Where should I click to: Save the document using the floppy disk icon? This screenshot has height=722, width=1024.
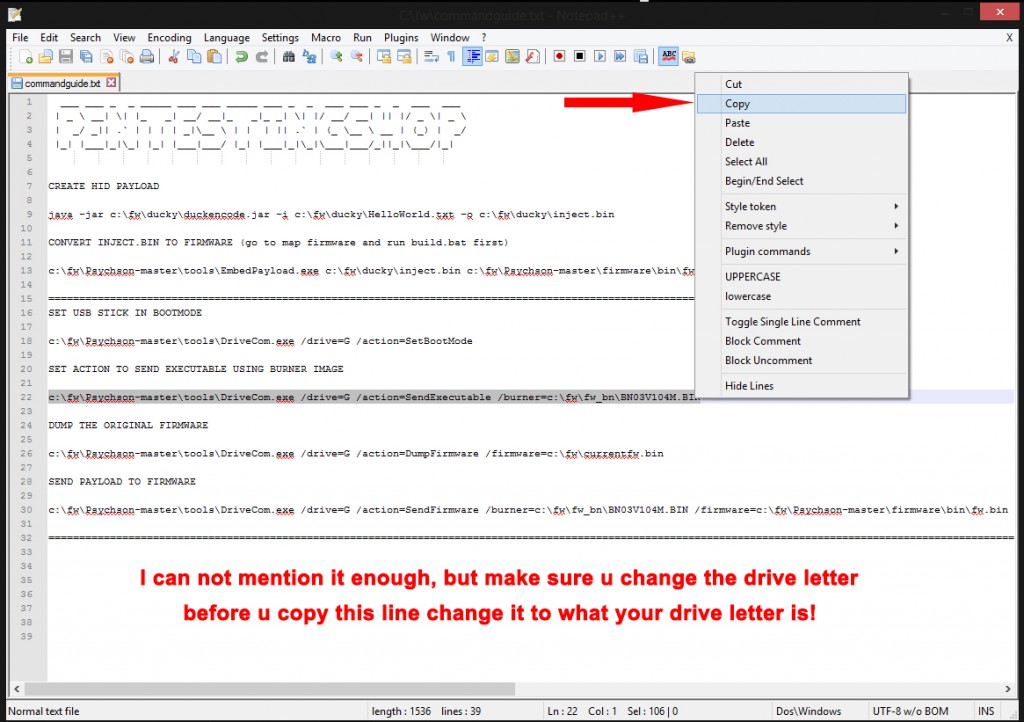(66, 57)
